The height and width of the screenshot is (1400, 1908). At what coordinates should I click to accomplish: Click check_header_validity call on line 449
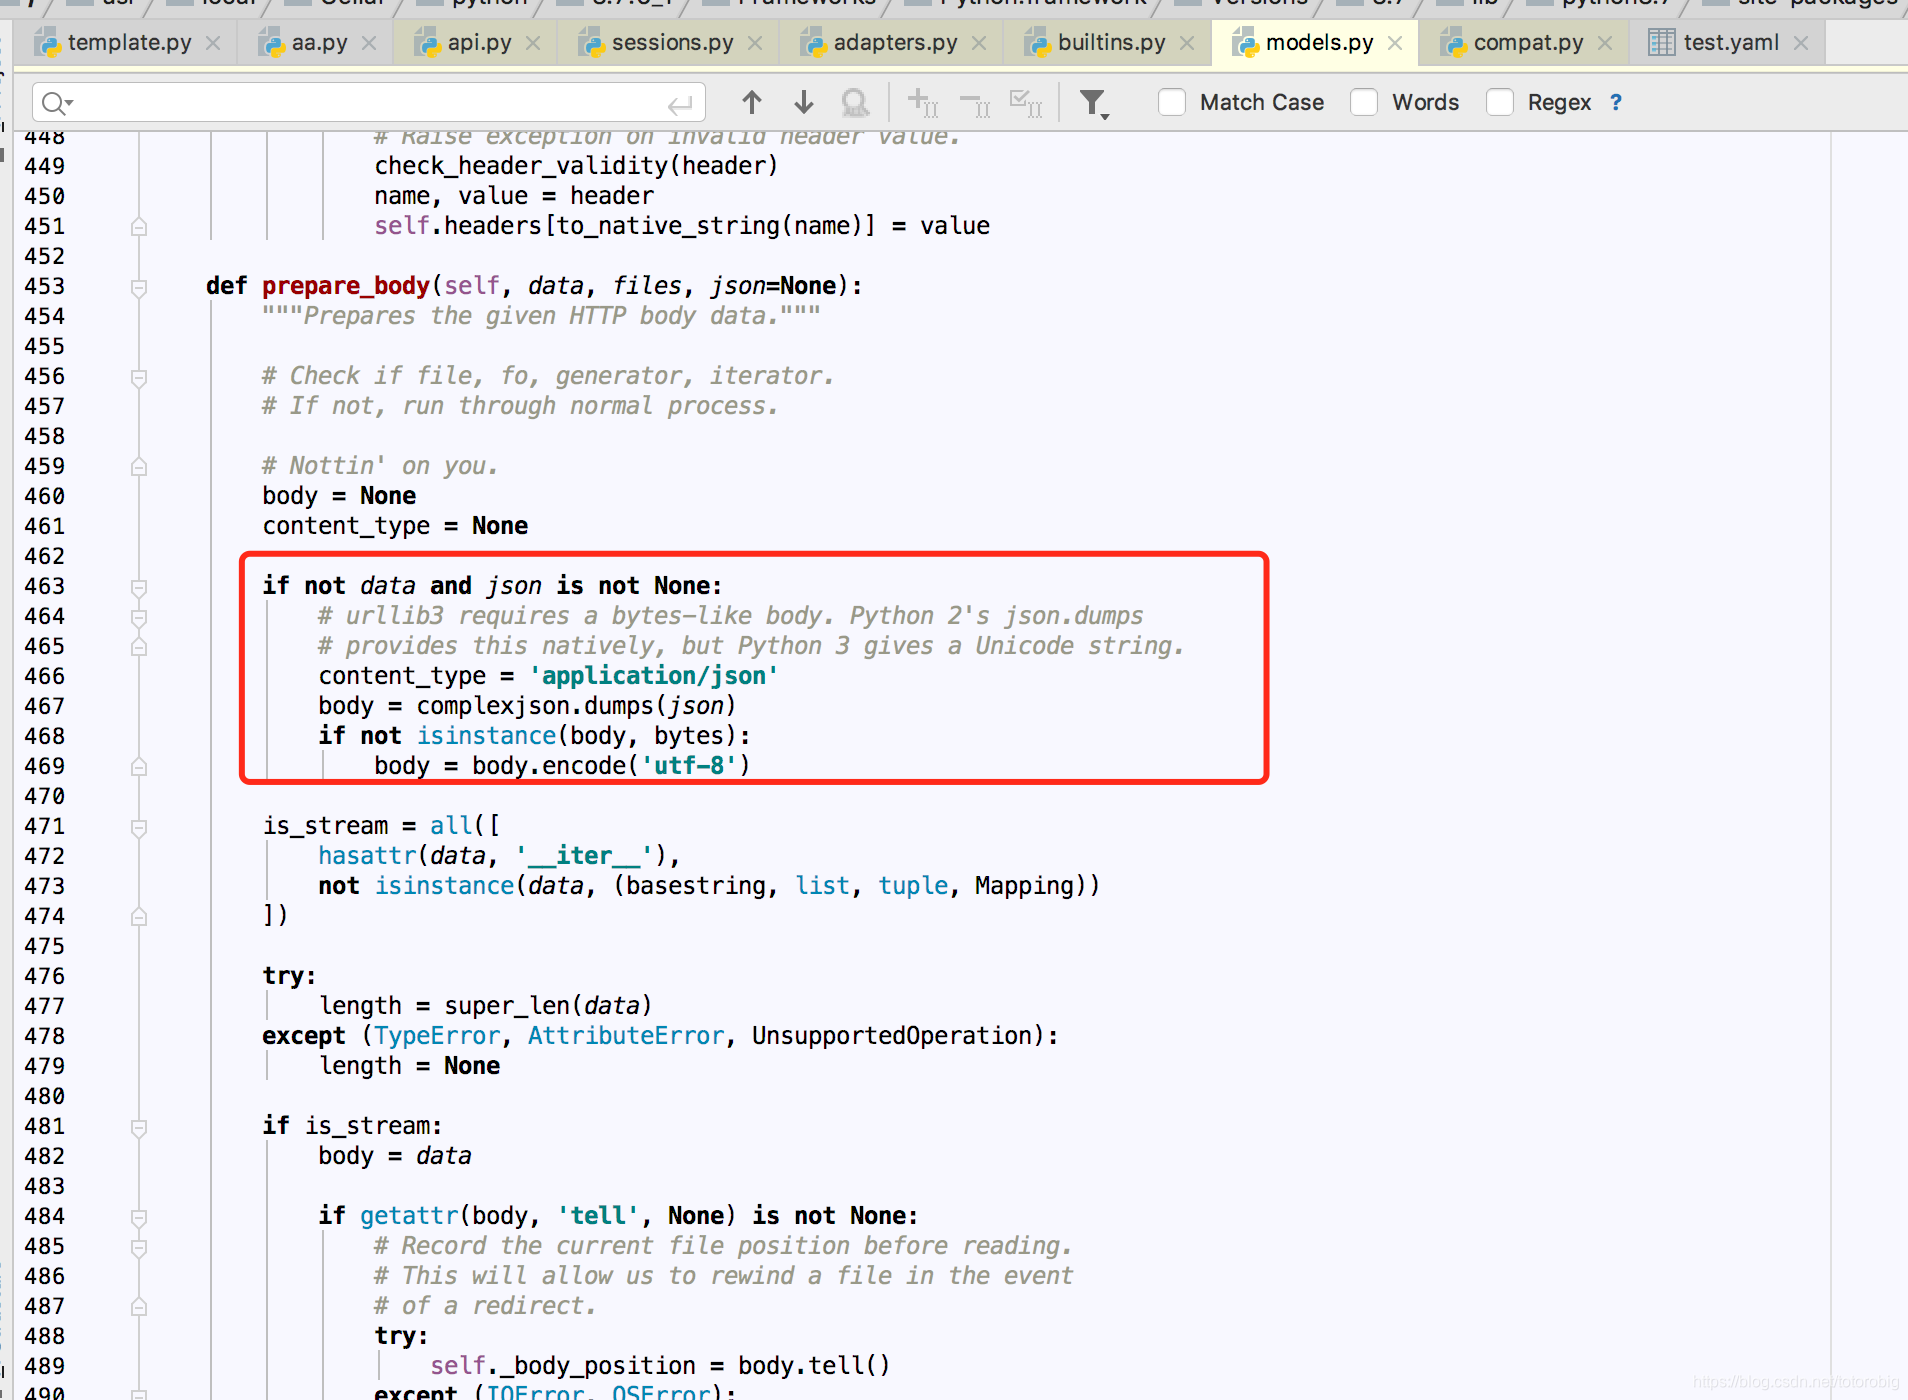click(520, 166)
